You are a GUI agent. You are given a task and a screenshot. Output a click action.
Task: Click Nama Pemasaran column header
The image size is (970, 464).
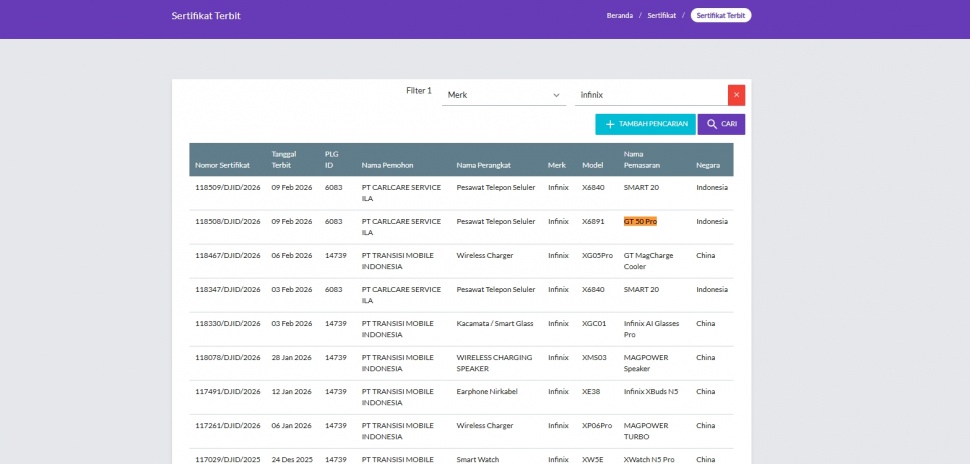pos(641,160)
